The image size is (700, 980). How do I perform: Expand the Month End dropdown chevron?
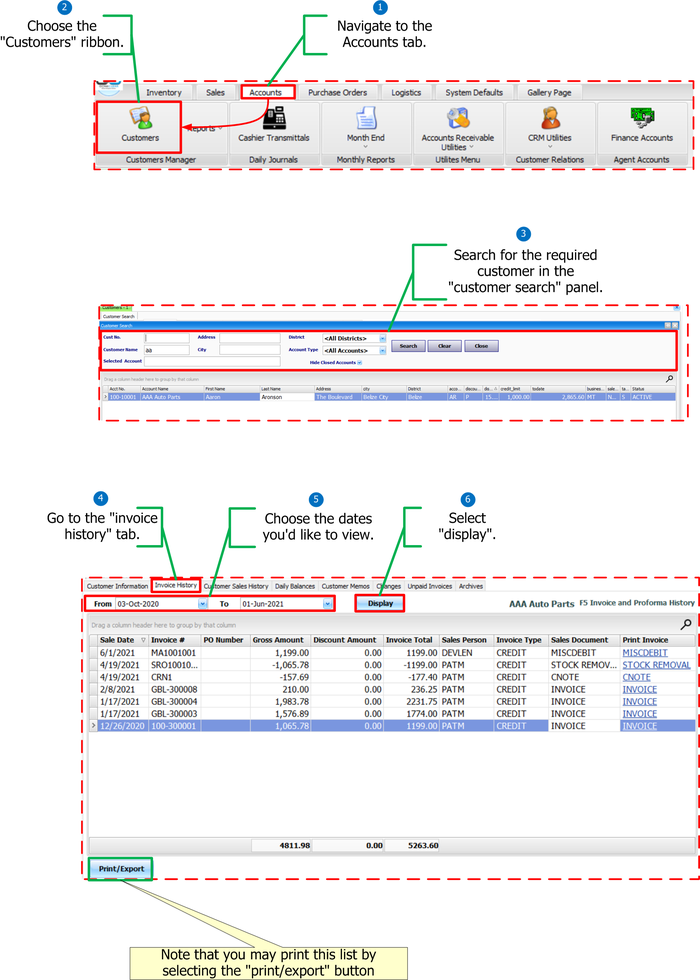point(366,147)
